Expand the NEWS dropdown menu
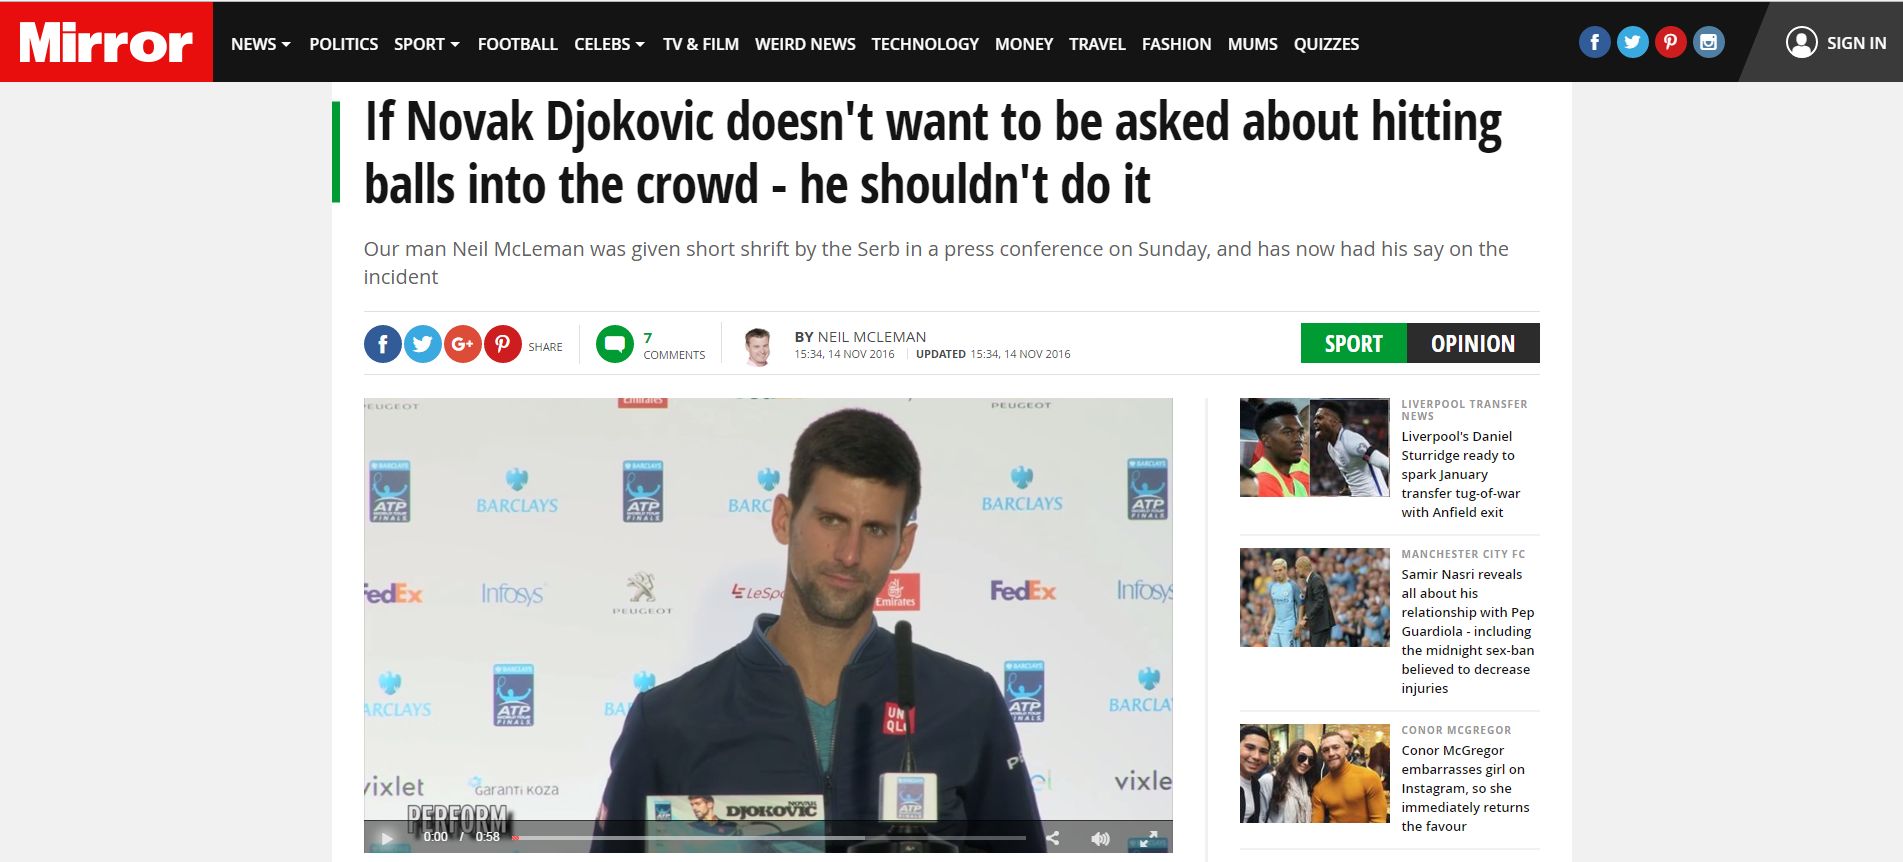This screenshot has height=862, width=1903. pos(260,44)
